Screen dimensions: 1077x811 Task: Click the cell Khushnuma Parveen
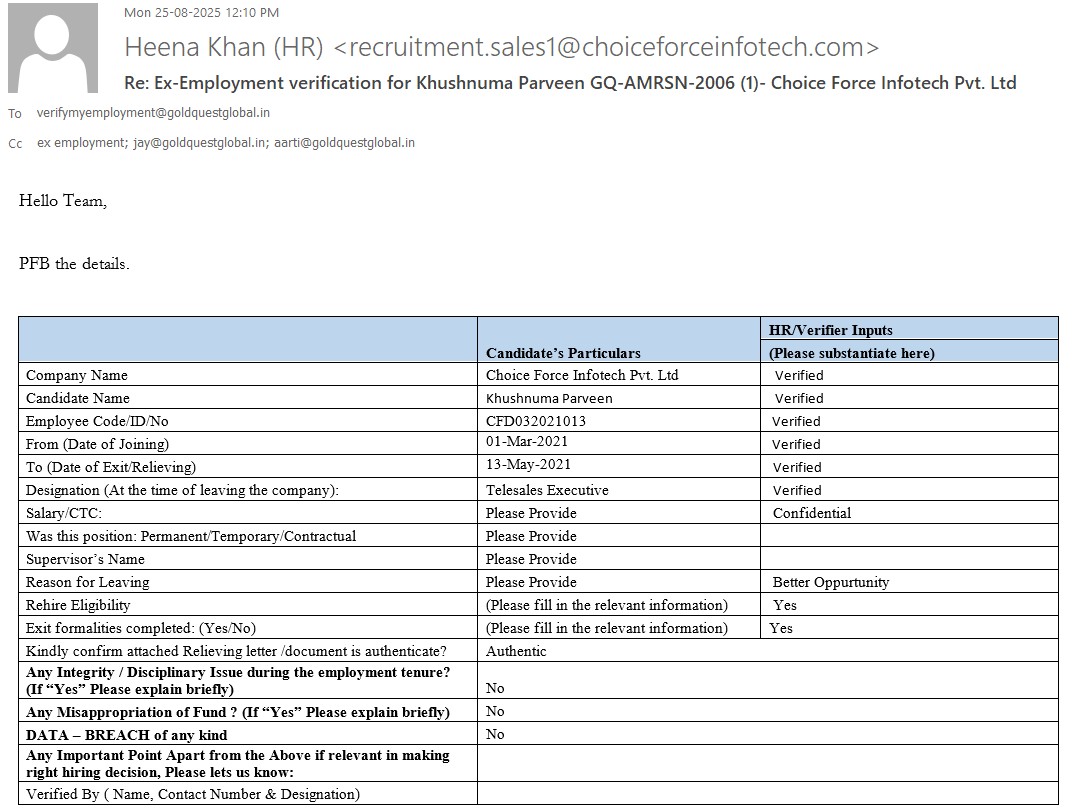click(549, 398)
